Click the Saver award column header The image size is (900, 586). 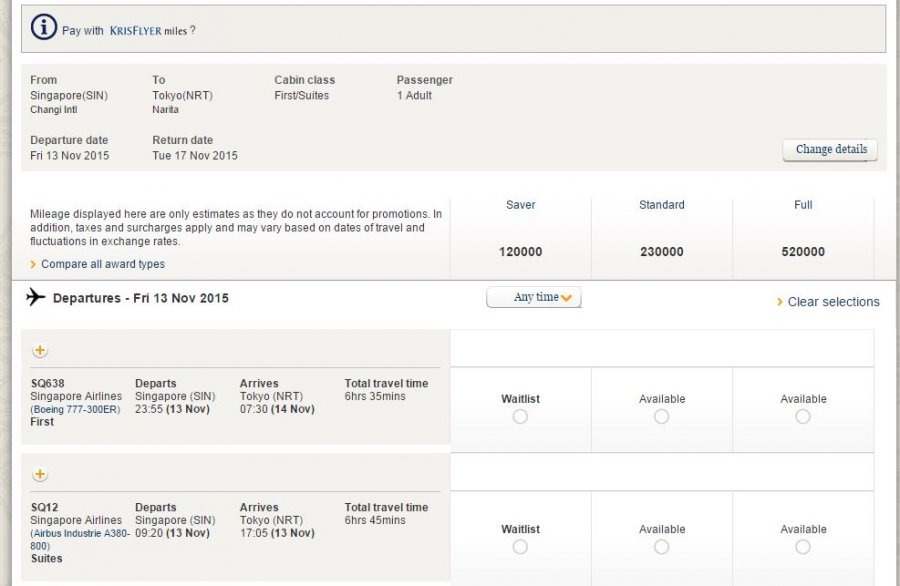520,205
